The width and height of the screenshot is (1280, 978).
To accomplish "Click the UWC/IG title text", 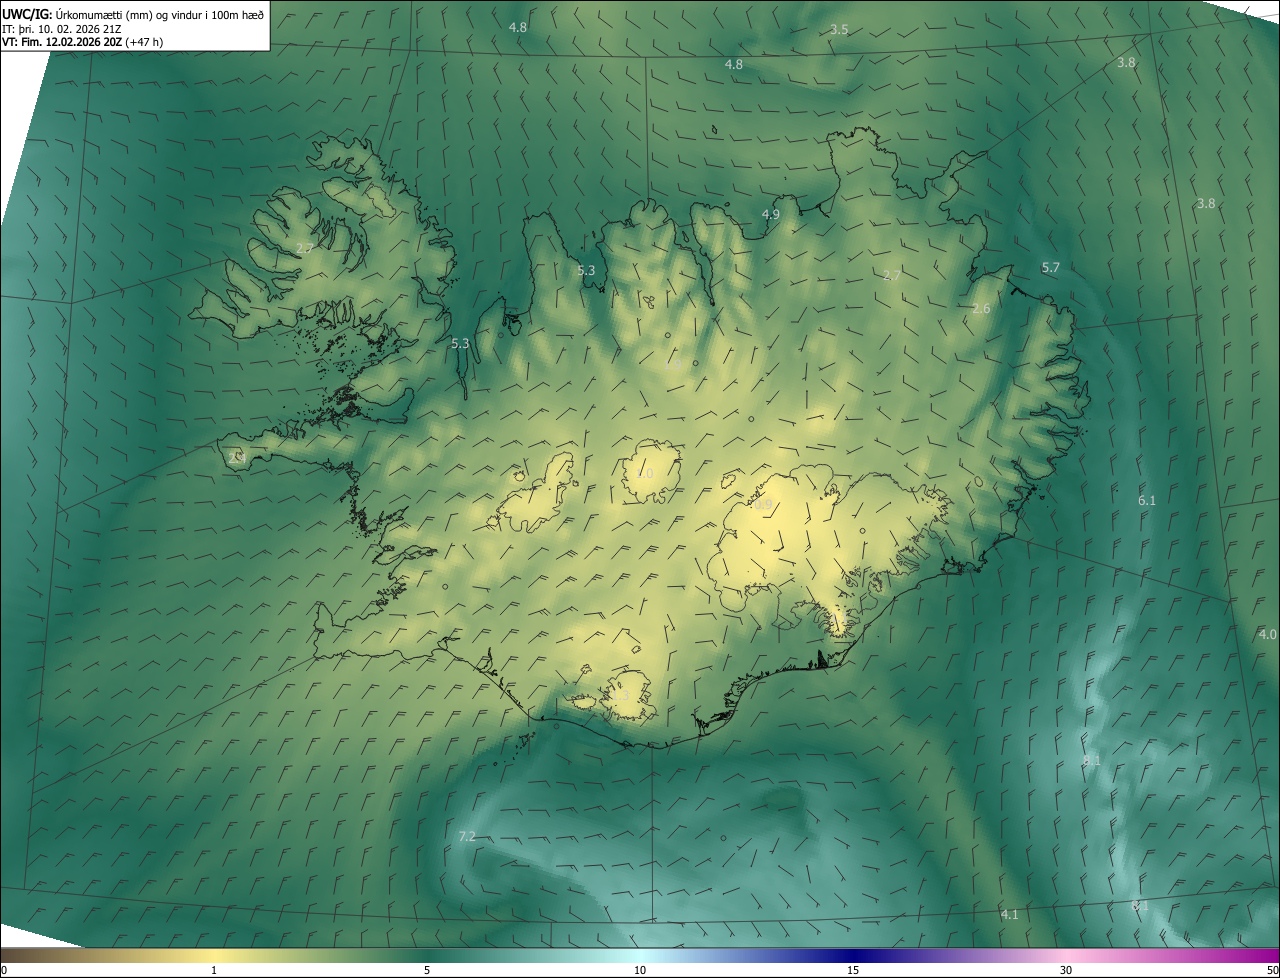I will click(27, 13).
